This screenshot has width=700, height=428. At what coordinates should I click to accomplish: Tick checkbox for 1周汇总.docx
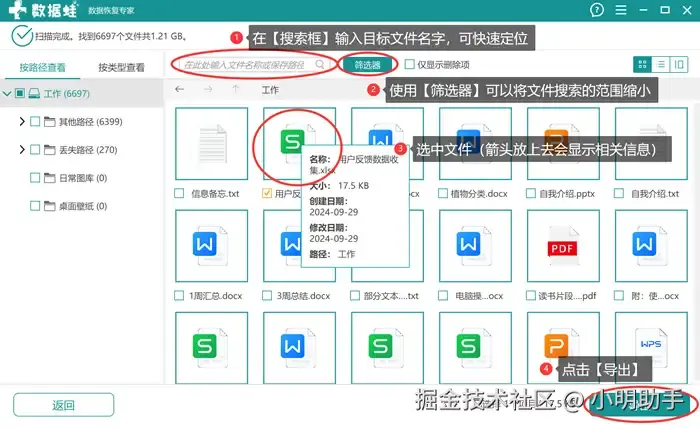pyautogui.click(x=179, y=295)
